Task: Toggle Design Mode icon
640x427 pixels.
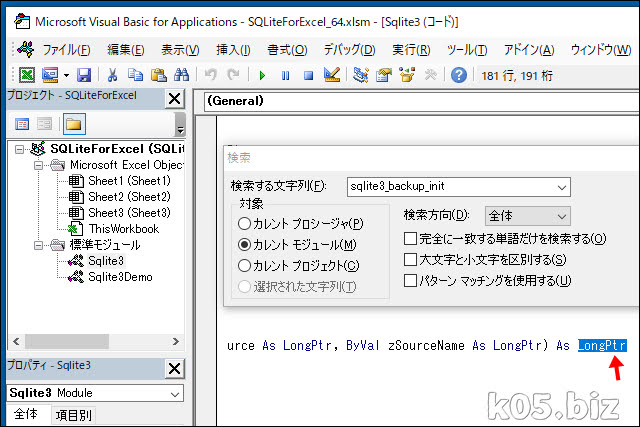Action: 331,75
